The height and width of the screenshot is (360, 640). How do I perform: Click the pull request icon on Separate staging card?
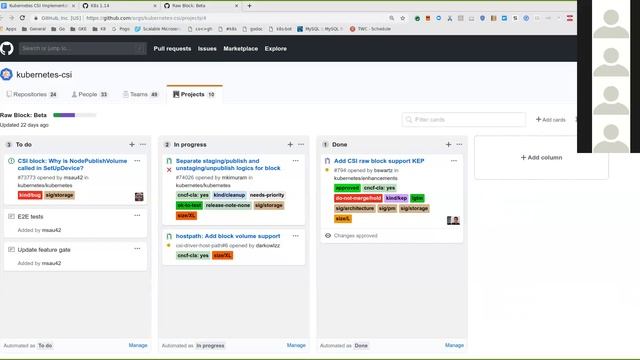click(x=169, y=161)
